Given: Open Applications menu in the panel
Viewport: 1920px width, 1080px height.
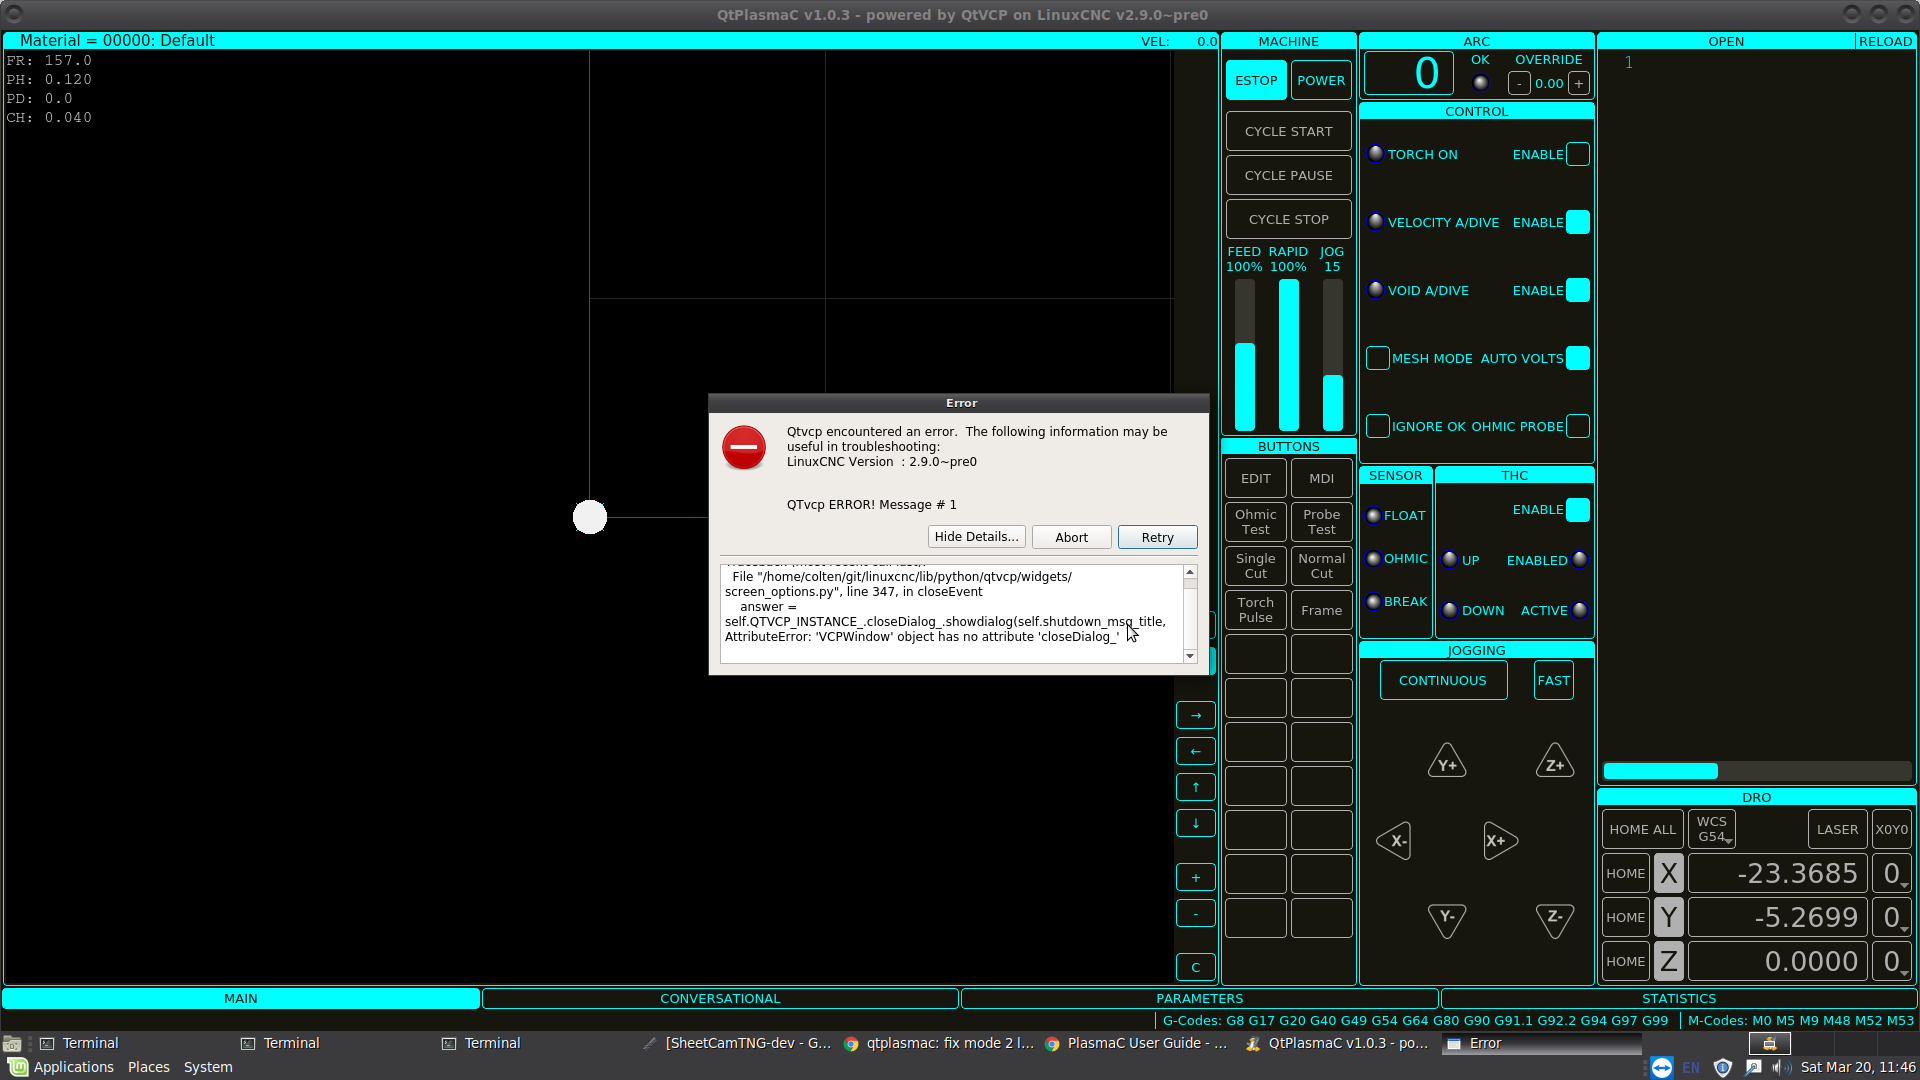Looking at the screenshot, I should (62, 1067).
